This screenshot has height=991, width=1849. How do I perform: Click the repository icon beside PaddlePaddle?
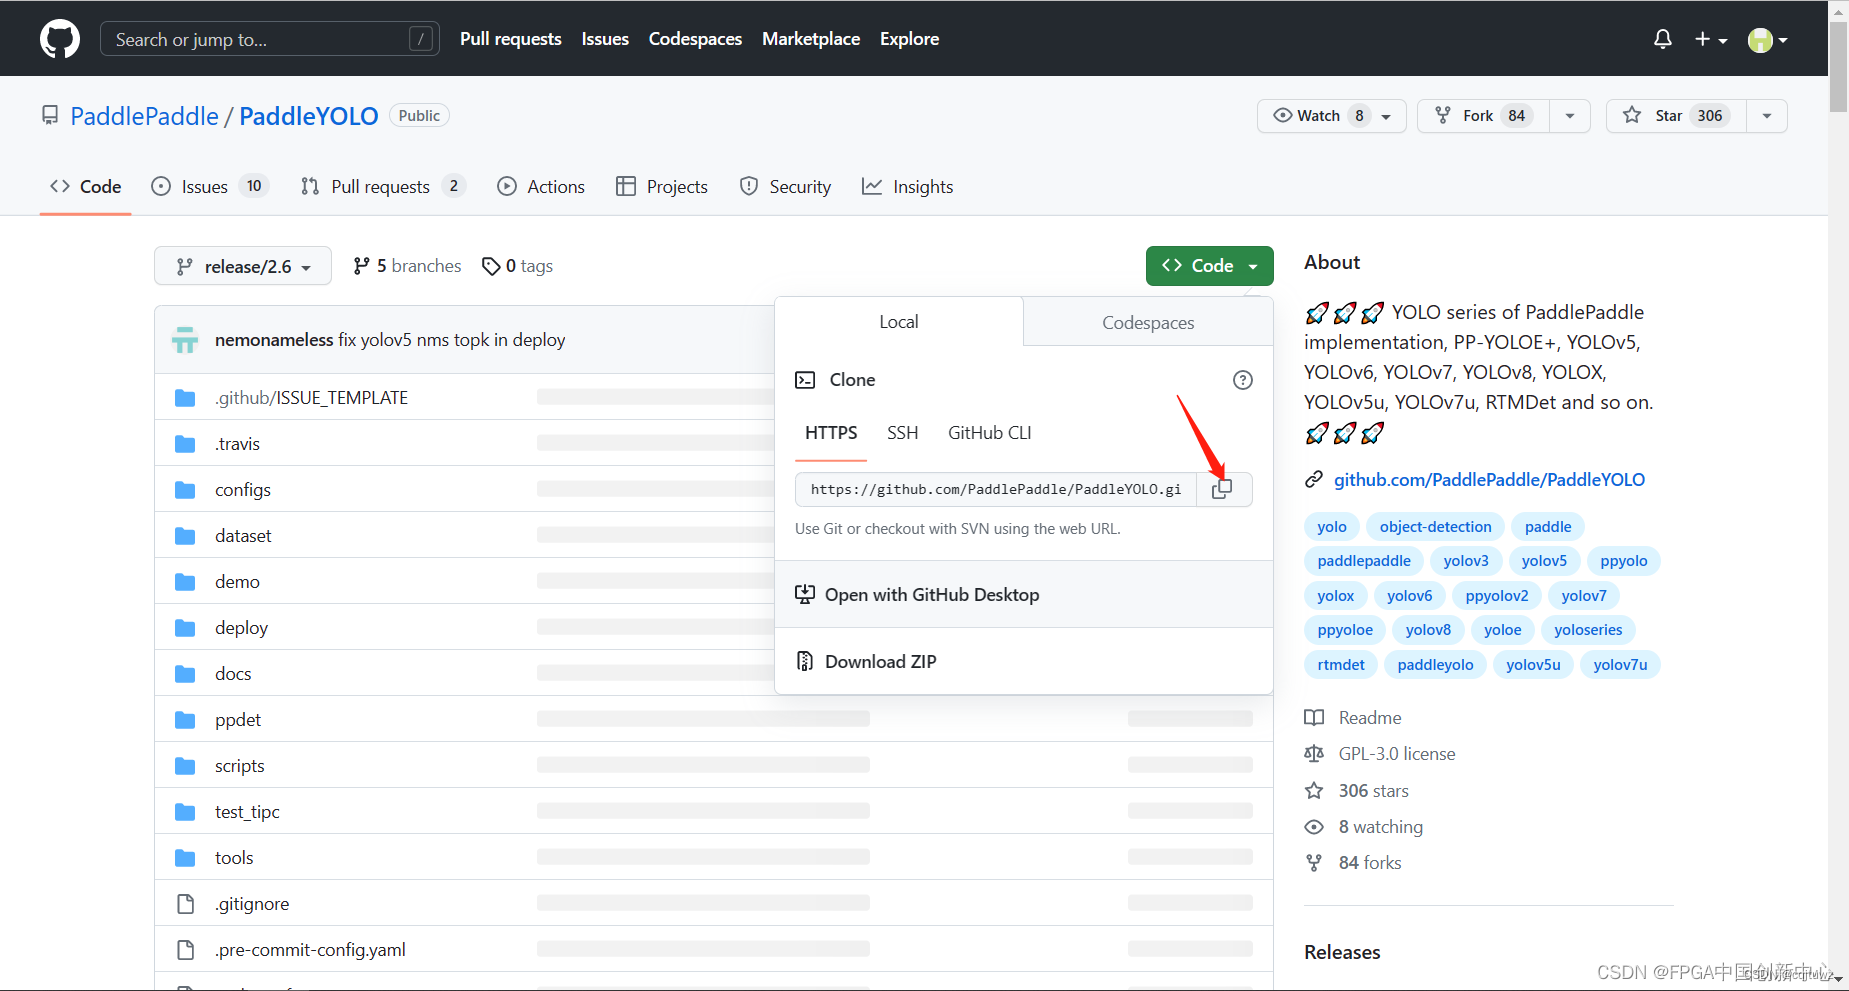[50, 116]
